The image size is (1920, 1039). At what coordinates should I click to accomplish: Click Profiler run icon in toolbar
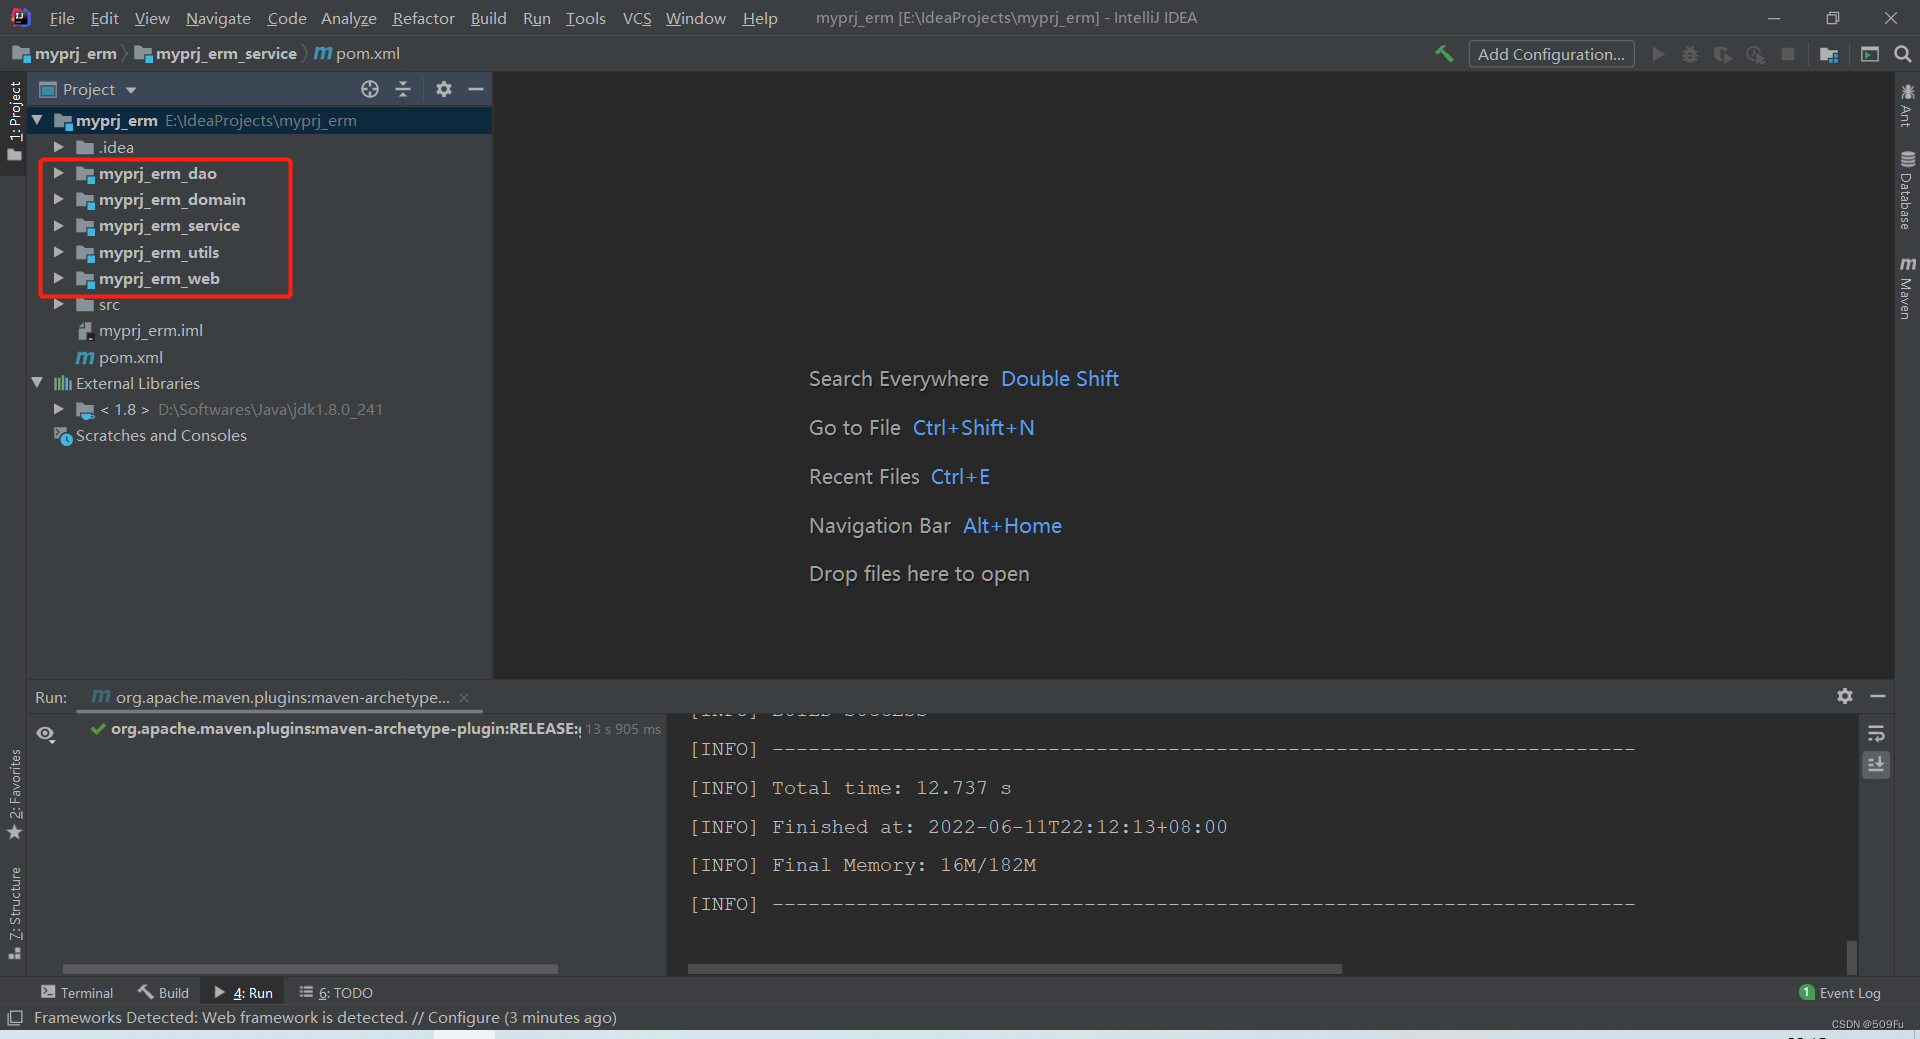point(1755,54)
